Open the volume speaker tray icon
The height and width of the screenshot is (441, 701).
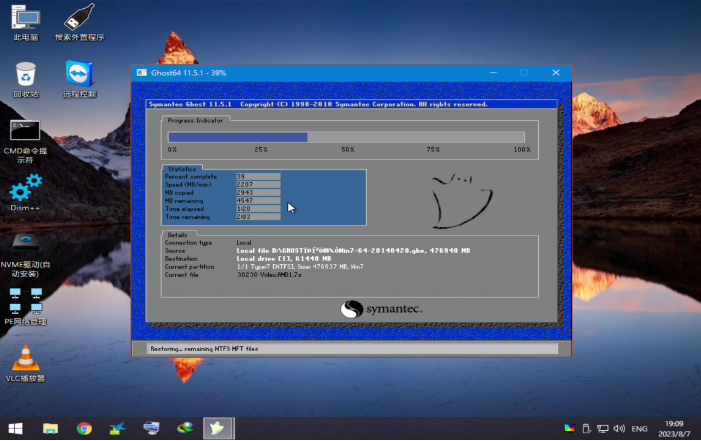coord(619,428)
